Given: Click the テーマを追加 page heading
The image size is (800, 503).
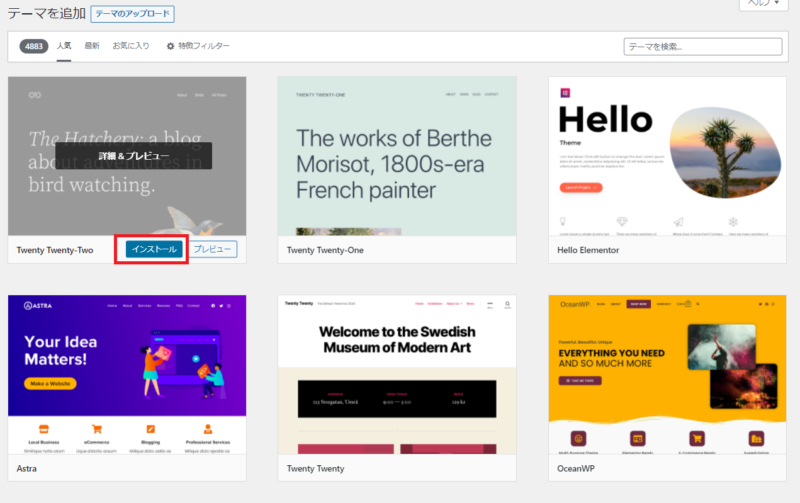Looking at the screenshot, I should coord(46,13).
